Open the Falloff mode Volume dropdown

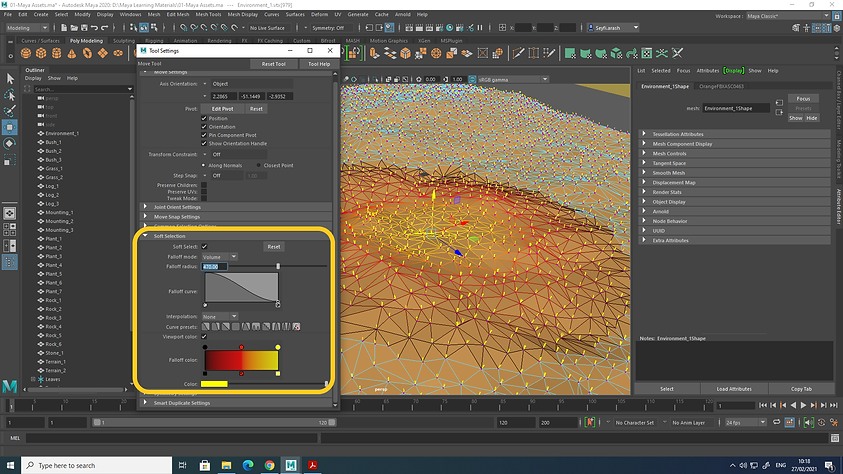219,257
